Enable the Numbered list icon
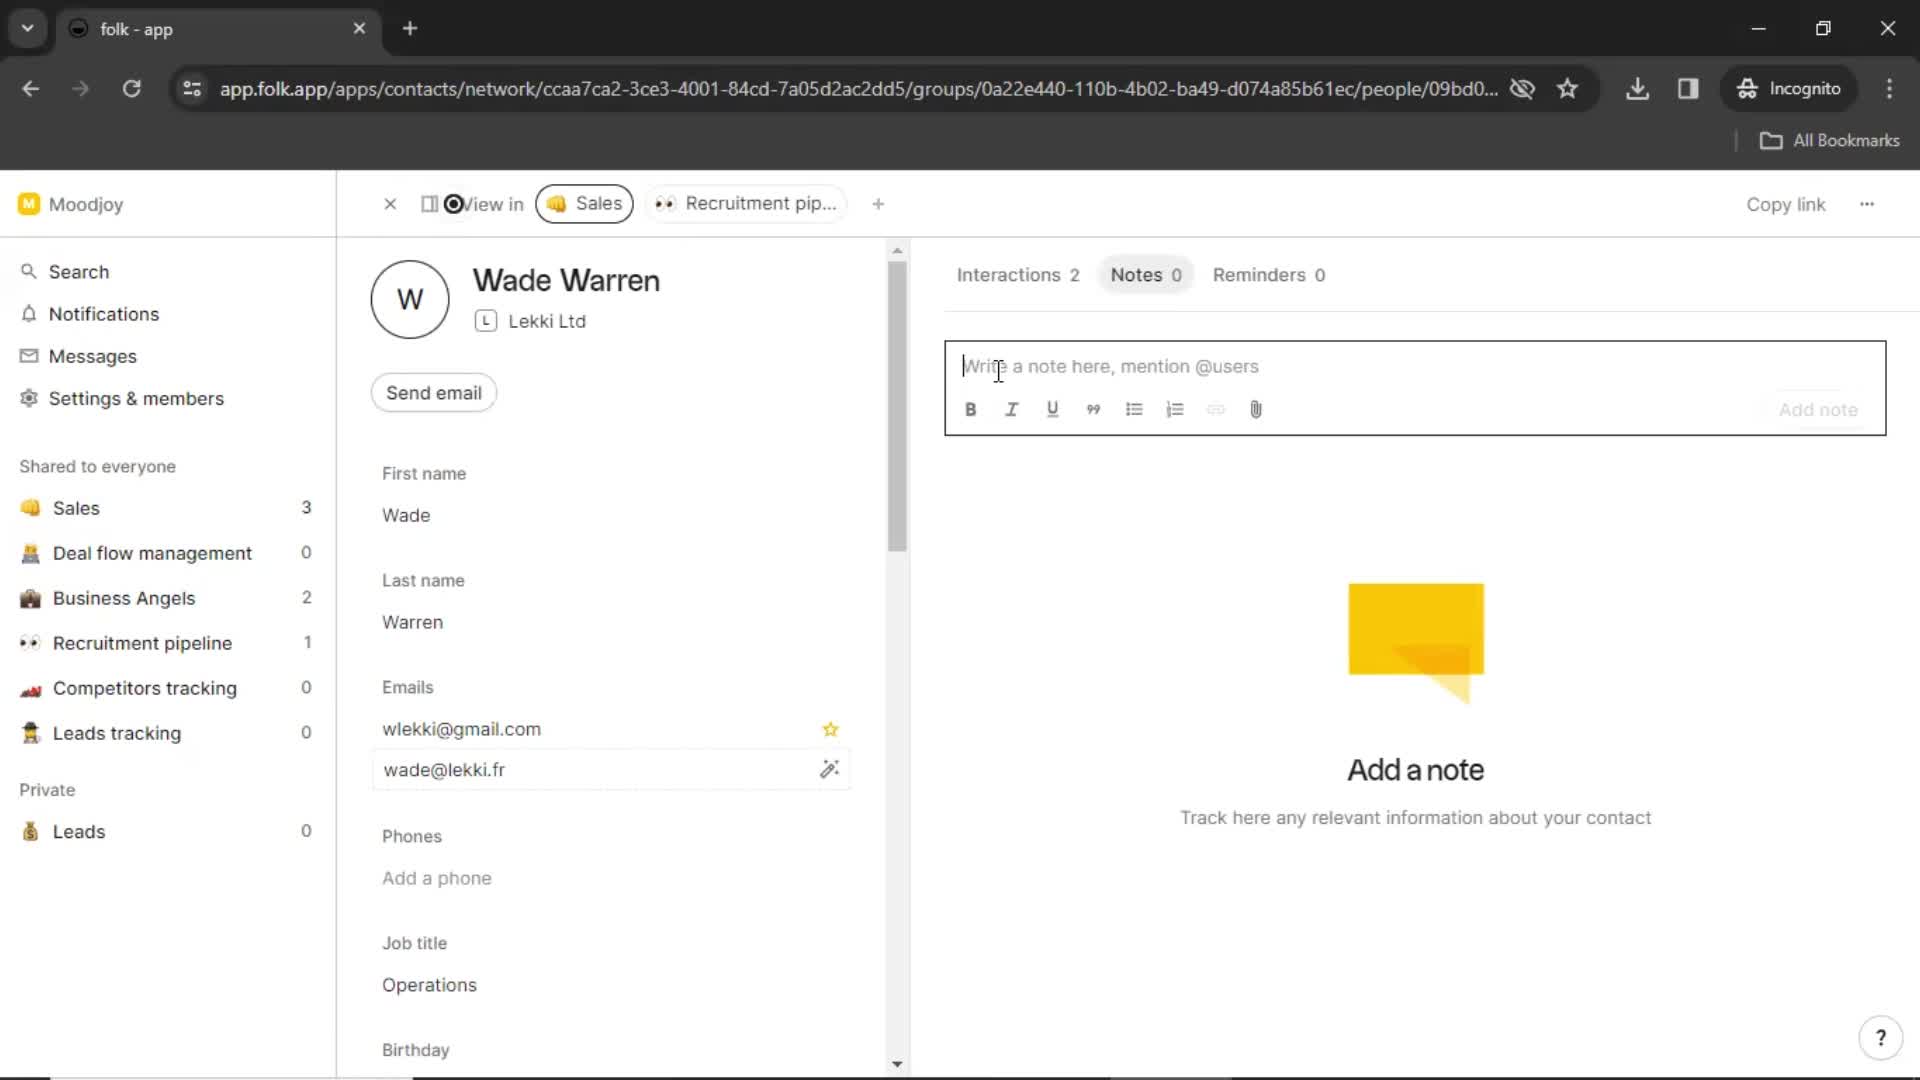1920x1080 pixels. pos(1174,409)
